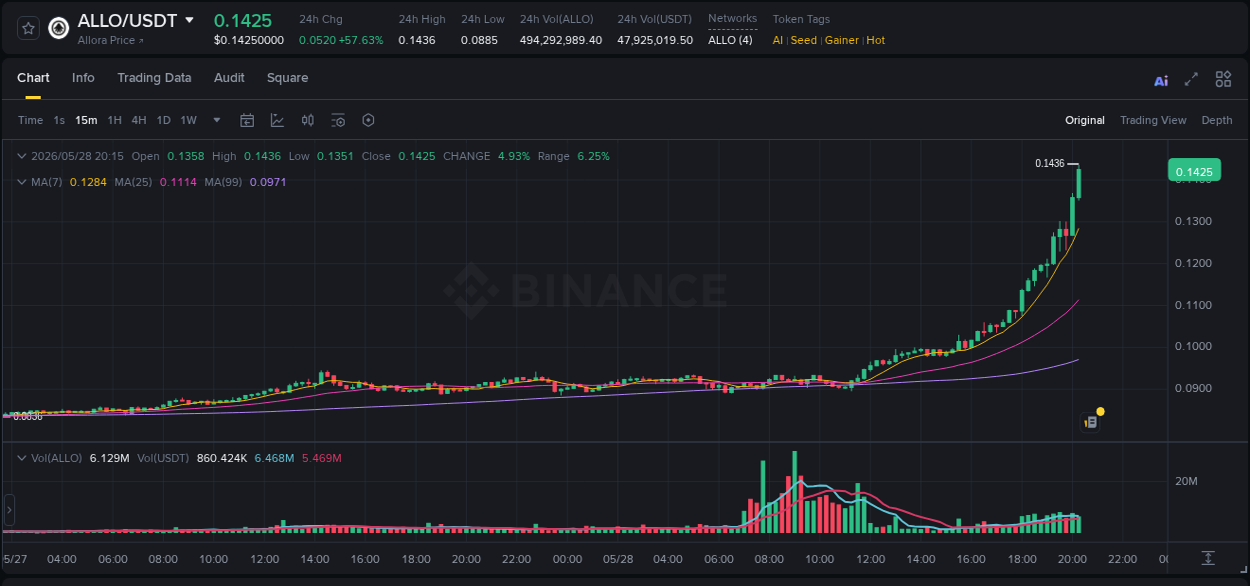Add ALLO/USDT to favorites with the star icon
This screenshot has width=1250, height=586.
28,28
